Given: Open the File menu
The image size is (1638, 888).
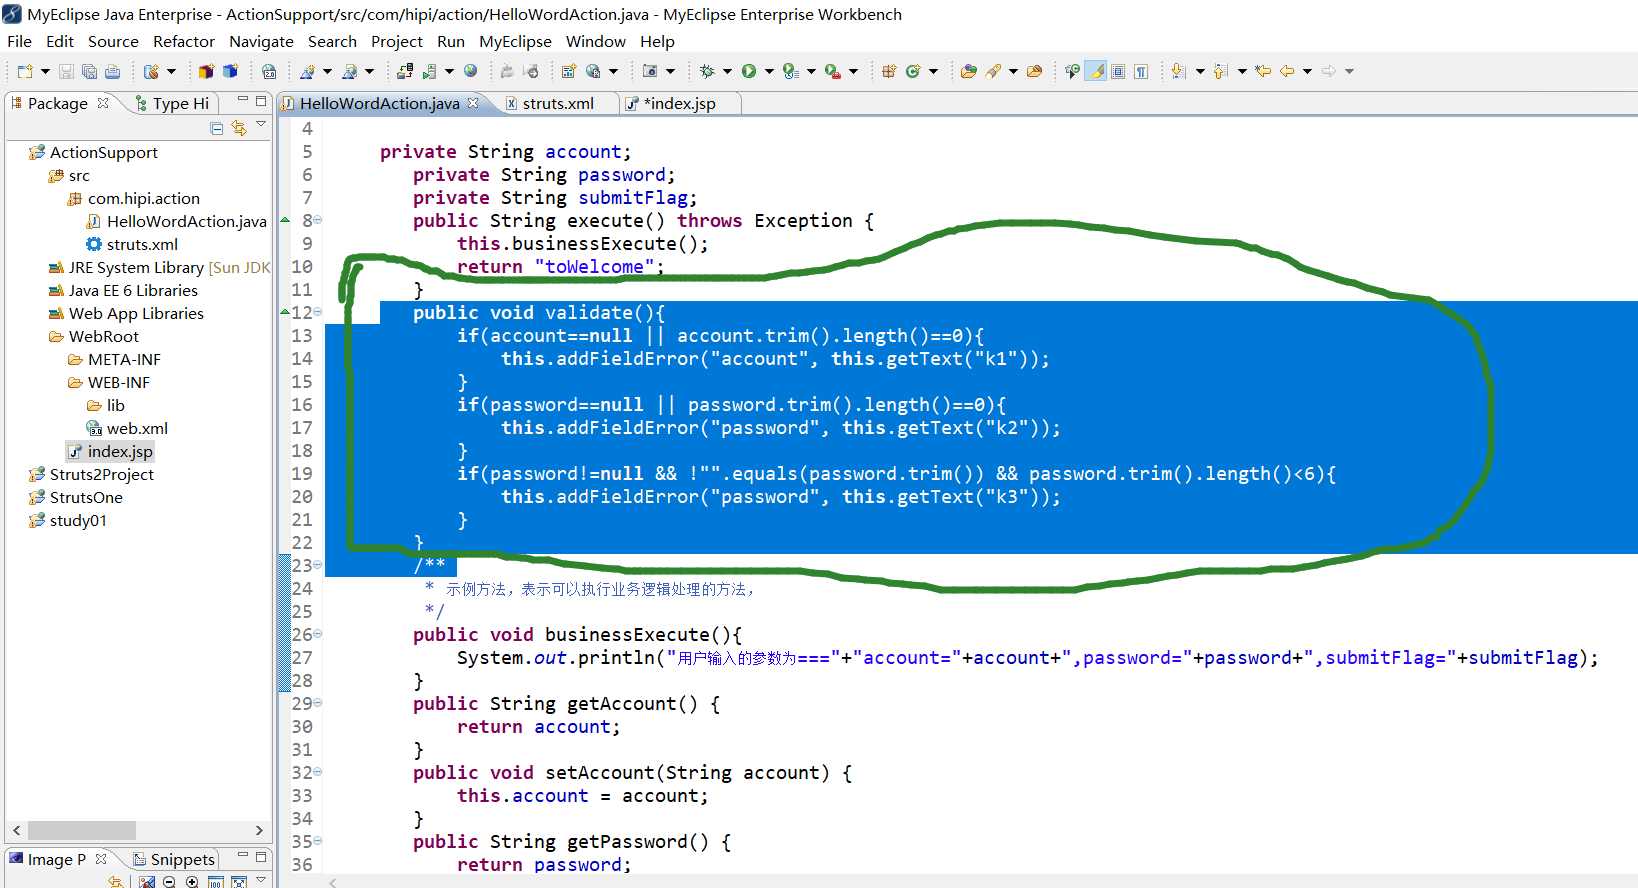Looking at the screenshot, I should point(19,41).
